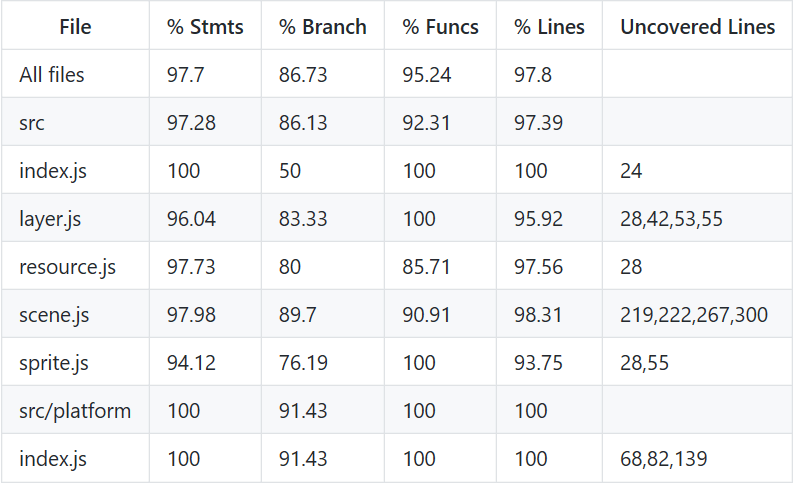Click uncovered lines 28,42,53,55 cell
The width and height of the screenshot is (796, 486).
[671, 219]
